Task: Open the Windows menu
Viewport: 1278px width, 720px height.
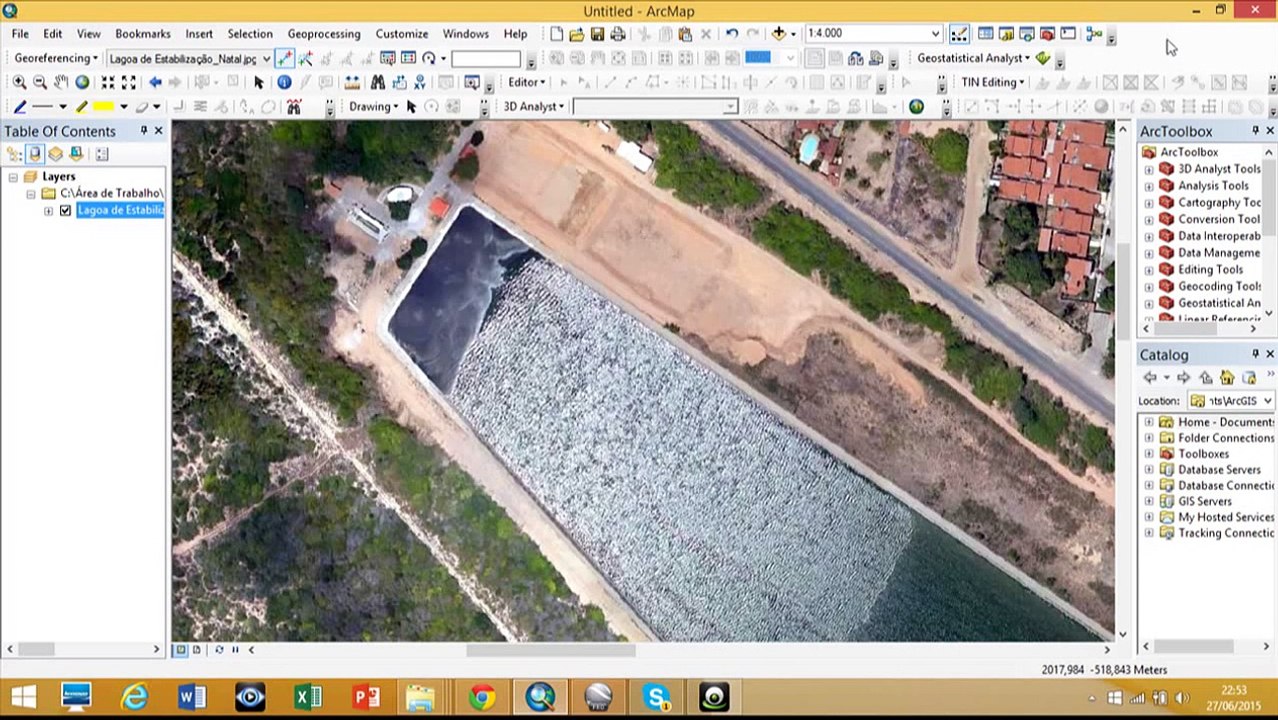Action: tap(466, 33)
